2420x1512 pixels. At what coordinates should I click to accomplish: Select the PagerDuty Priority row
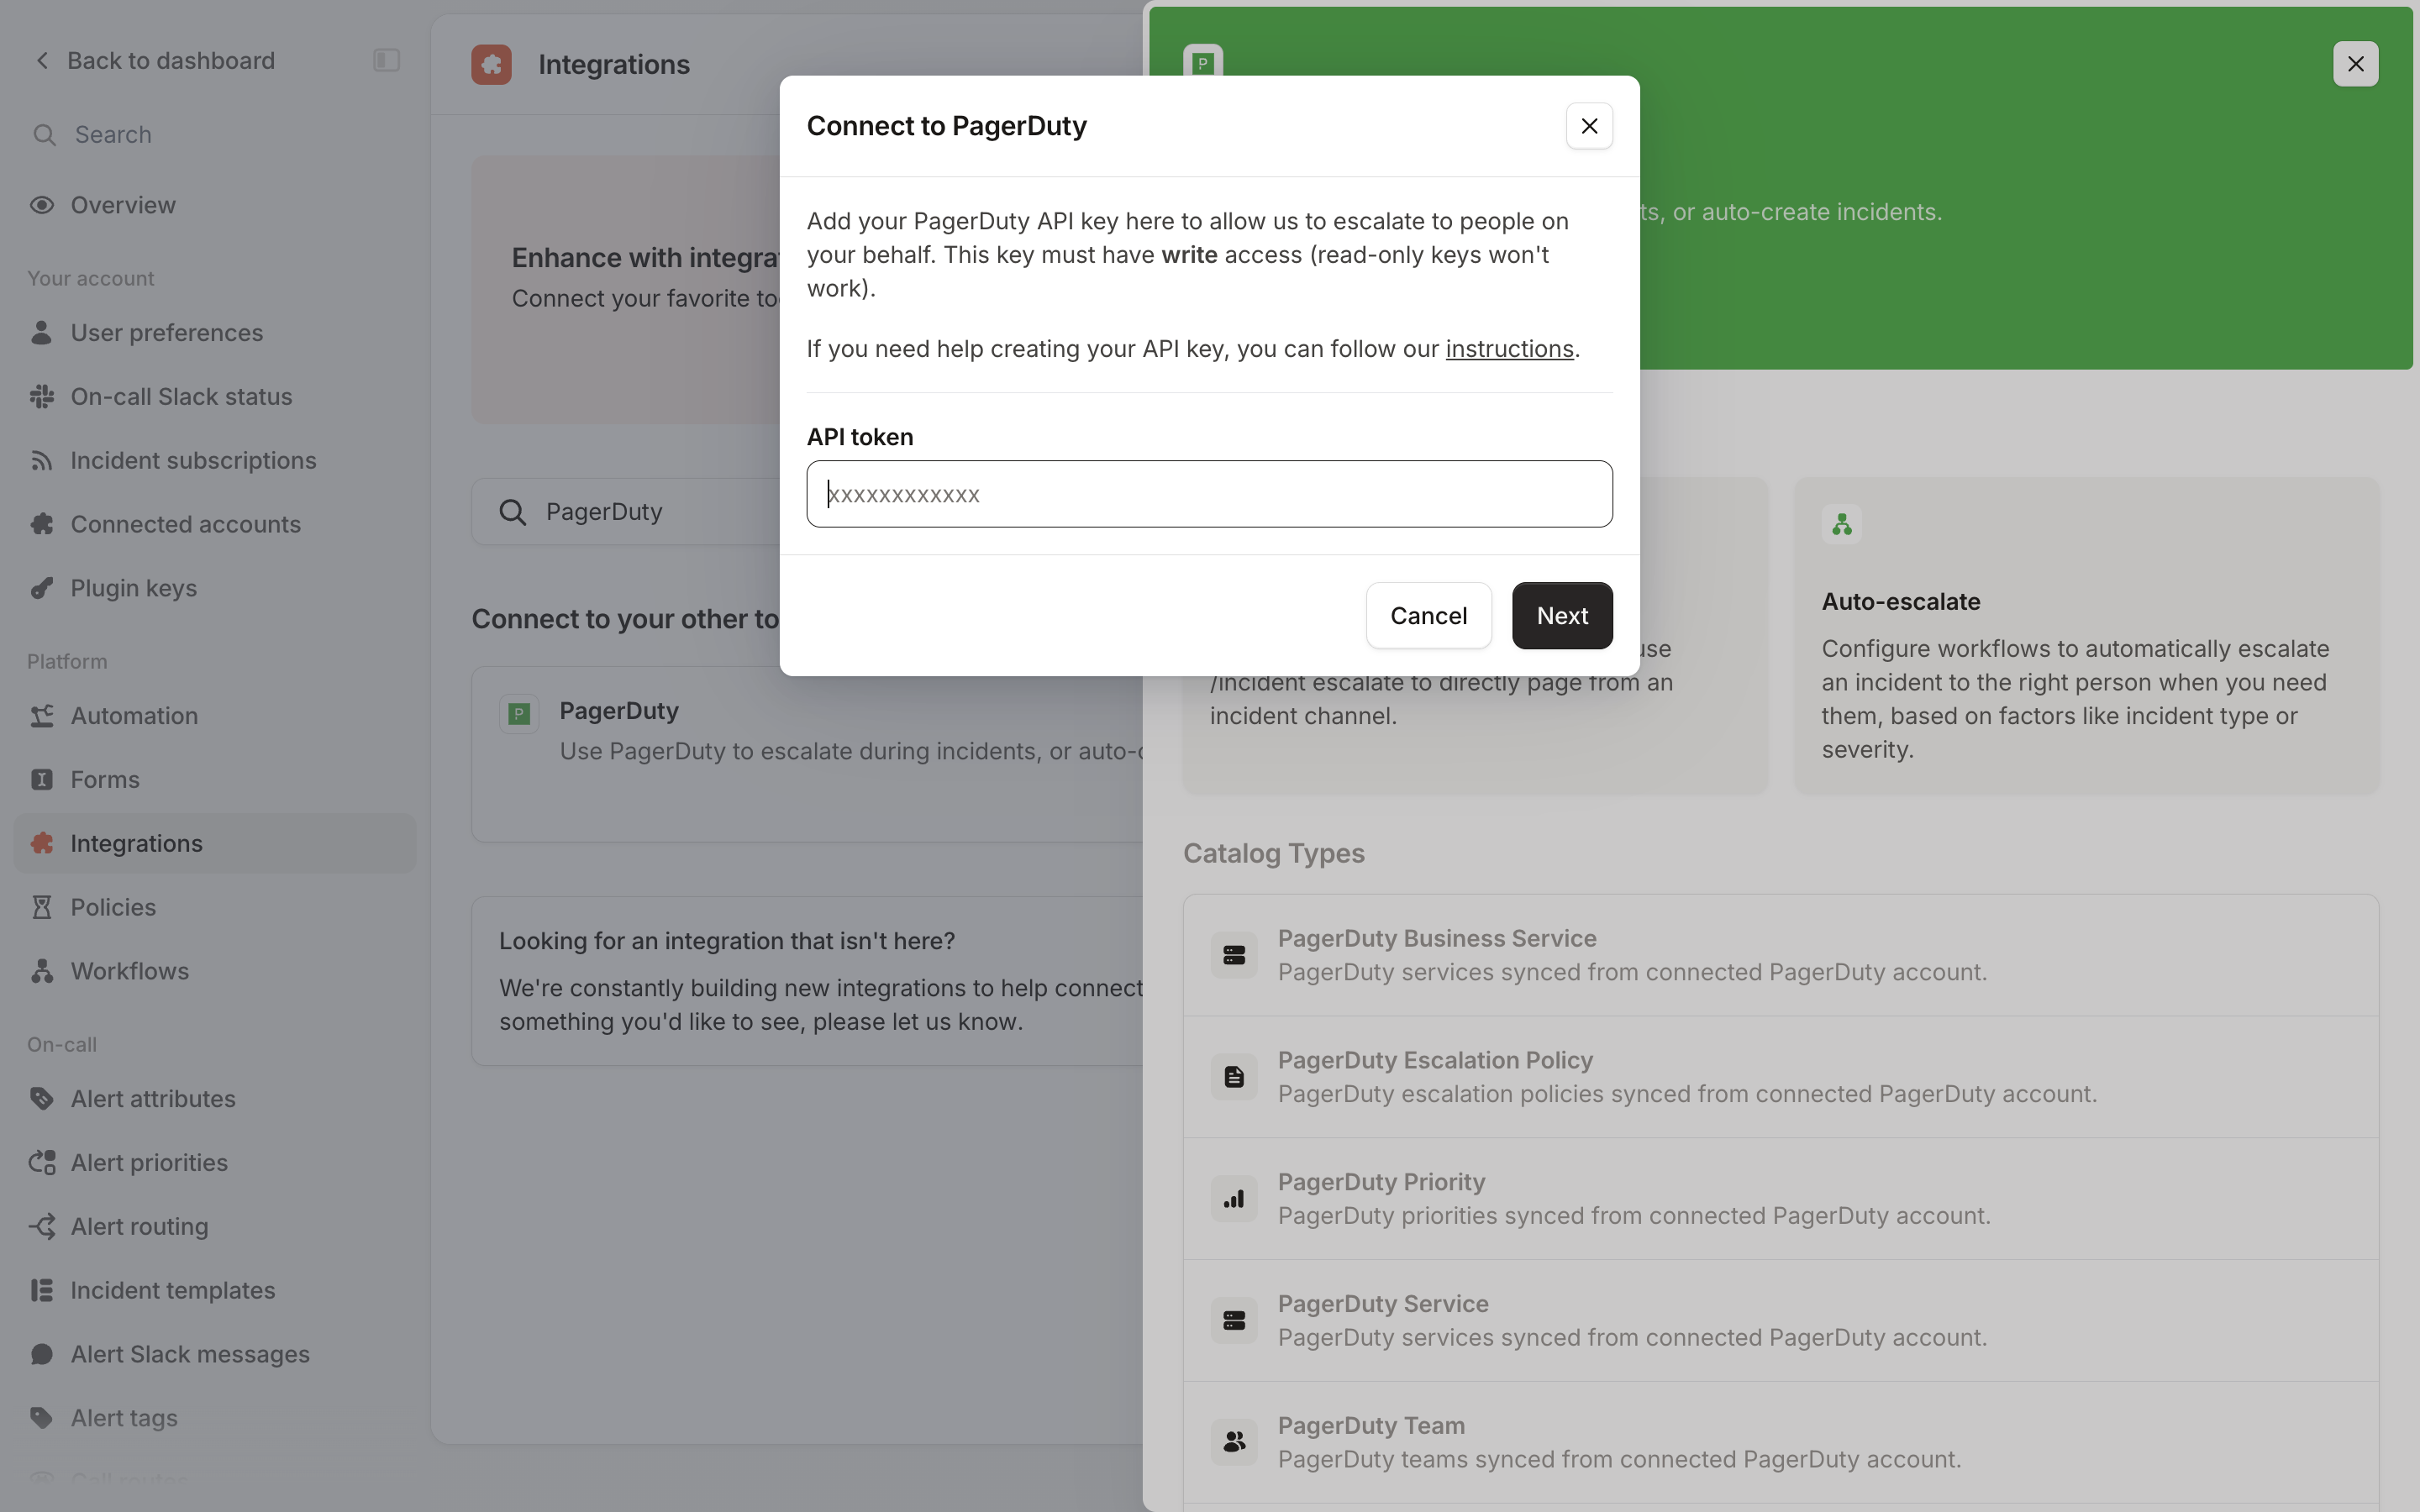click(1780, 1199)
